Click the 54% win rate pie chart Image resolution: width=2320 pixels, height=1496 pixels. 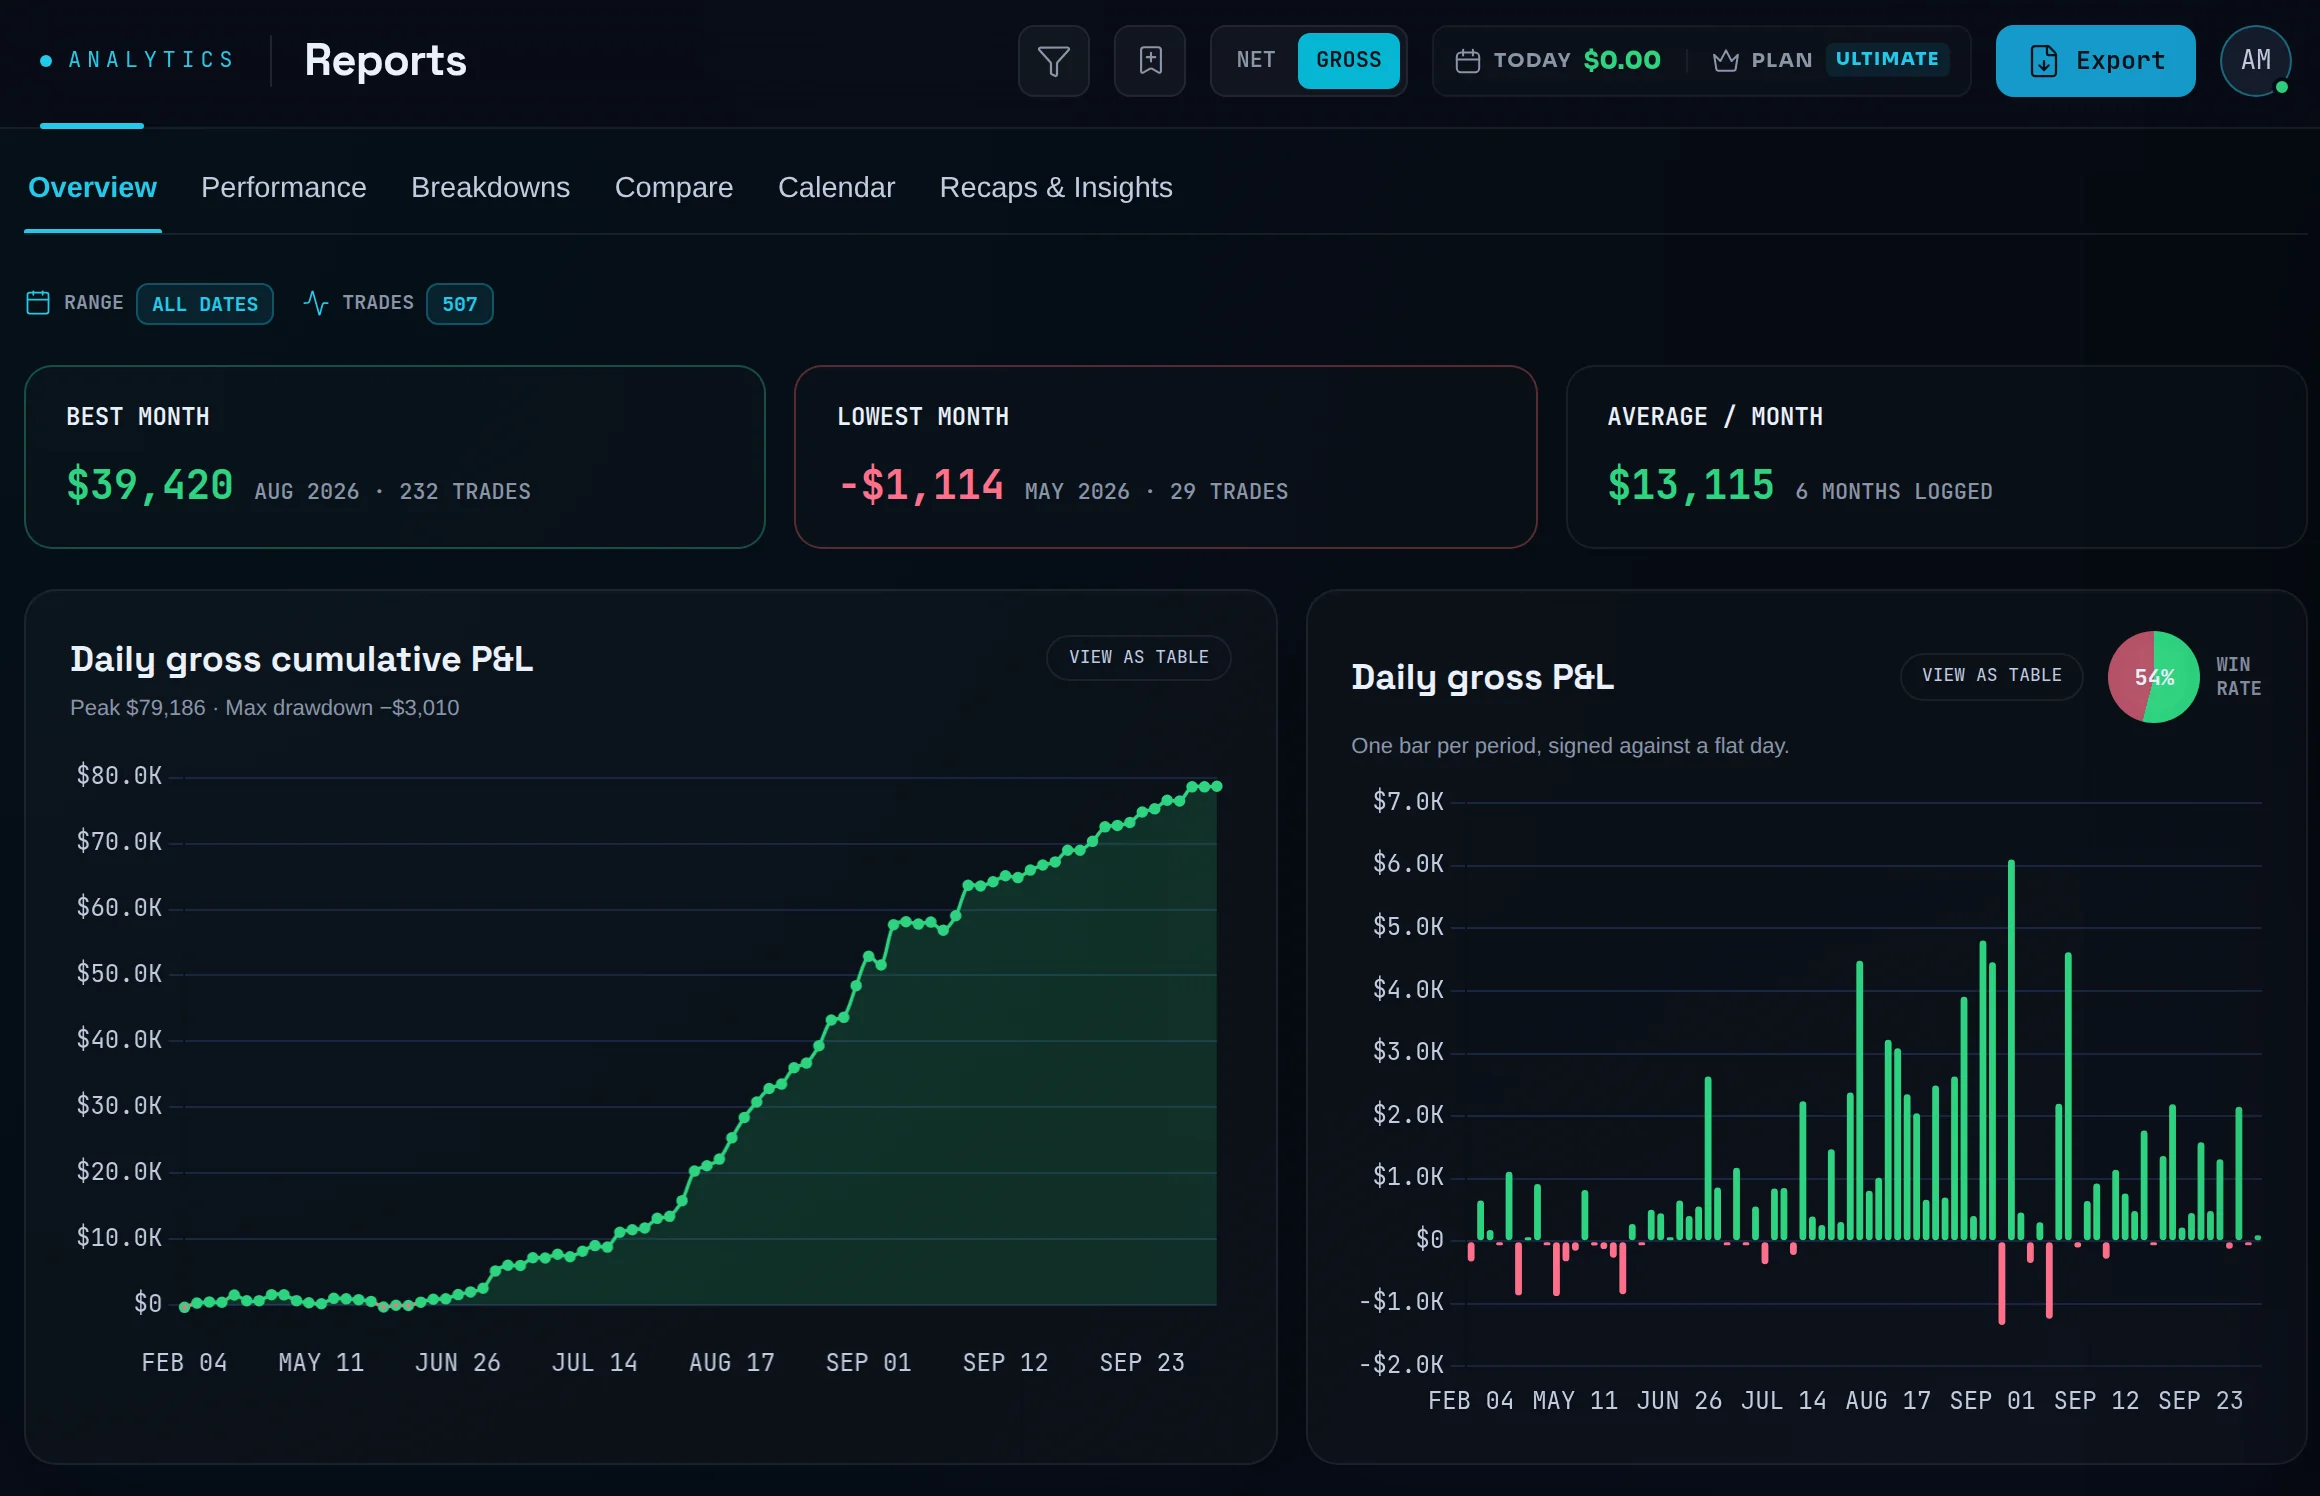point(2153,677)
